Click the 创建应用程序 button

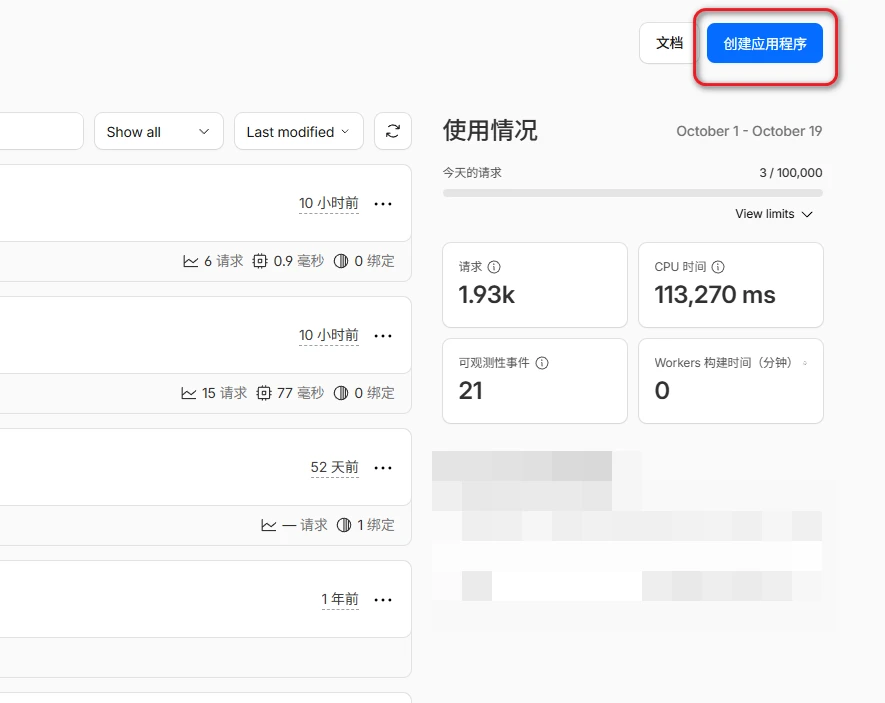765,43
